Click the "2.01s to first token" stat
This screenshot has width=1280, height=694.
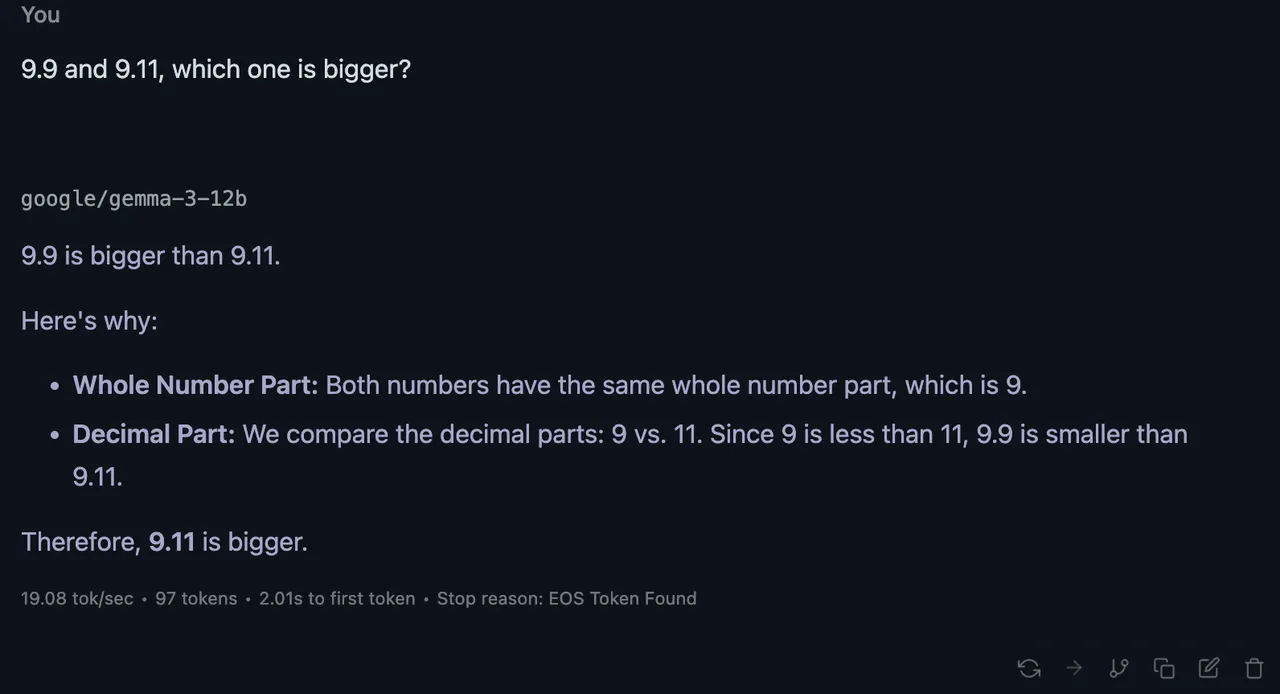[x=337, y=599]
